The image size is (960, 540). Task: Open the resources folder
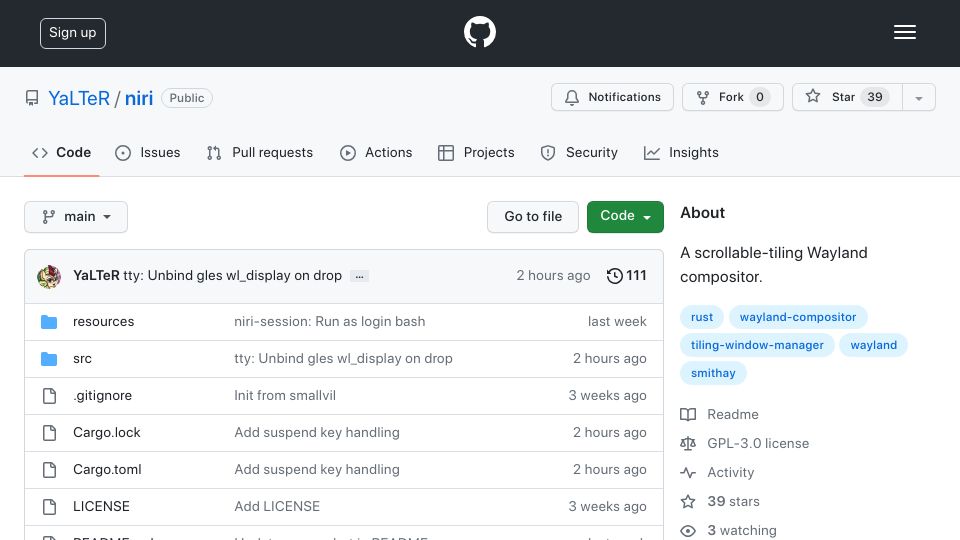click(103, 321)
